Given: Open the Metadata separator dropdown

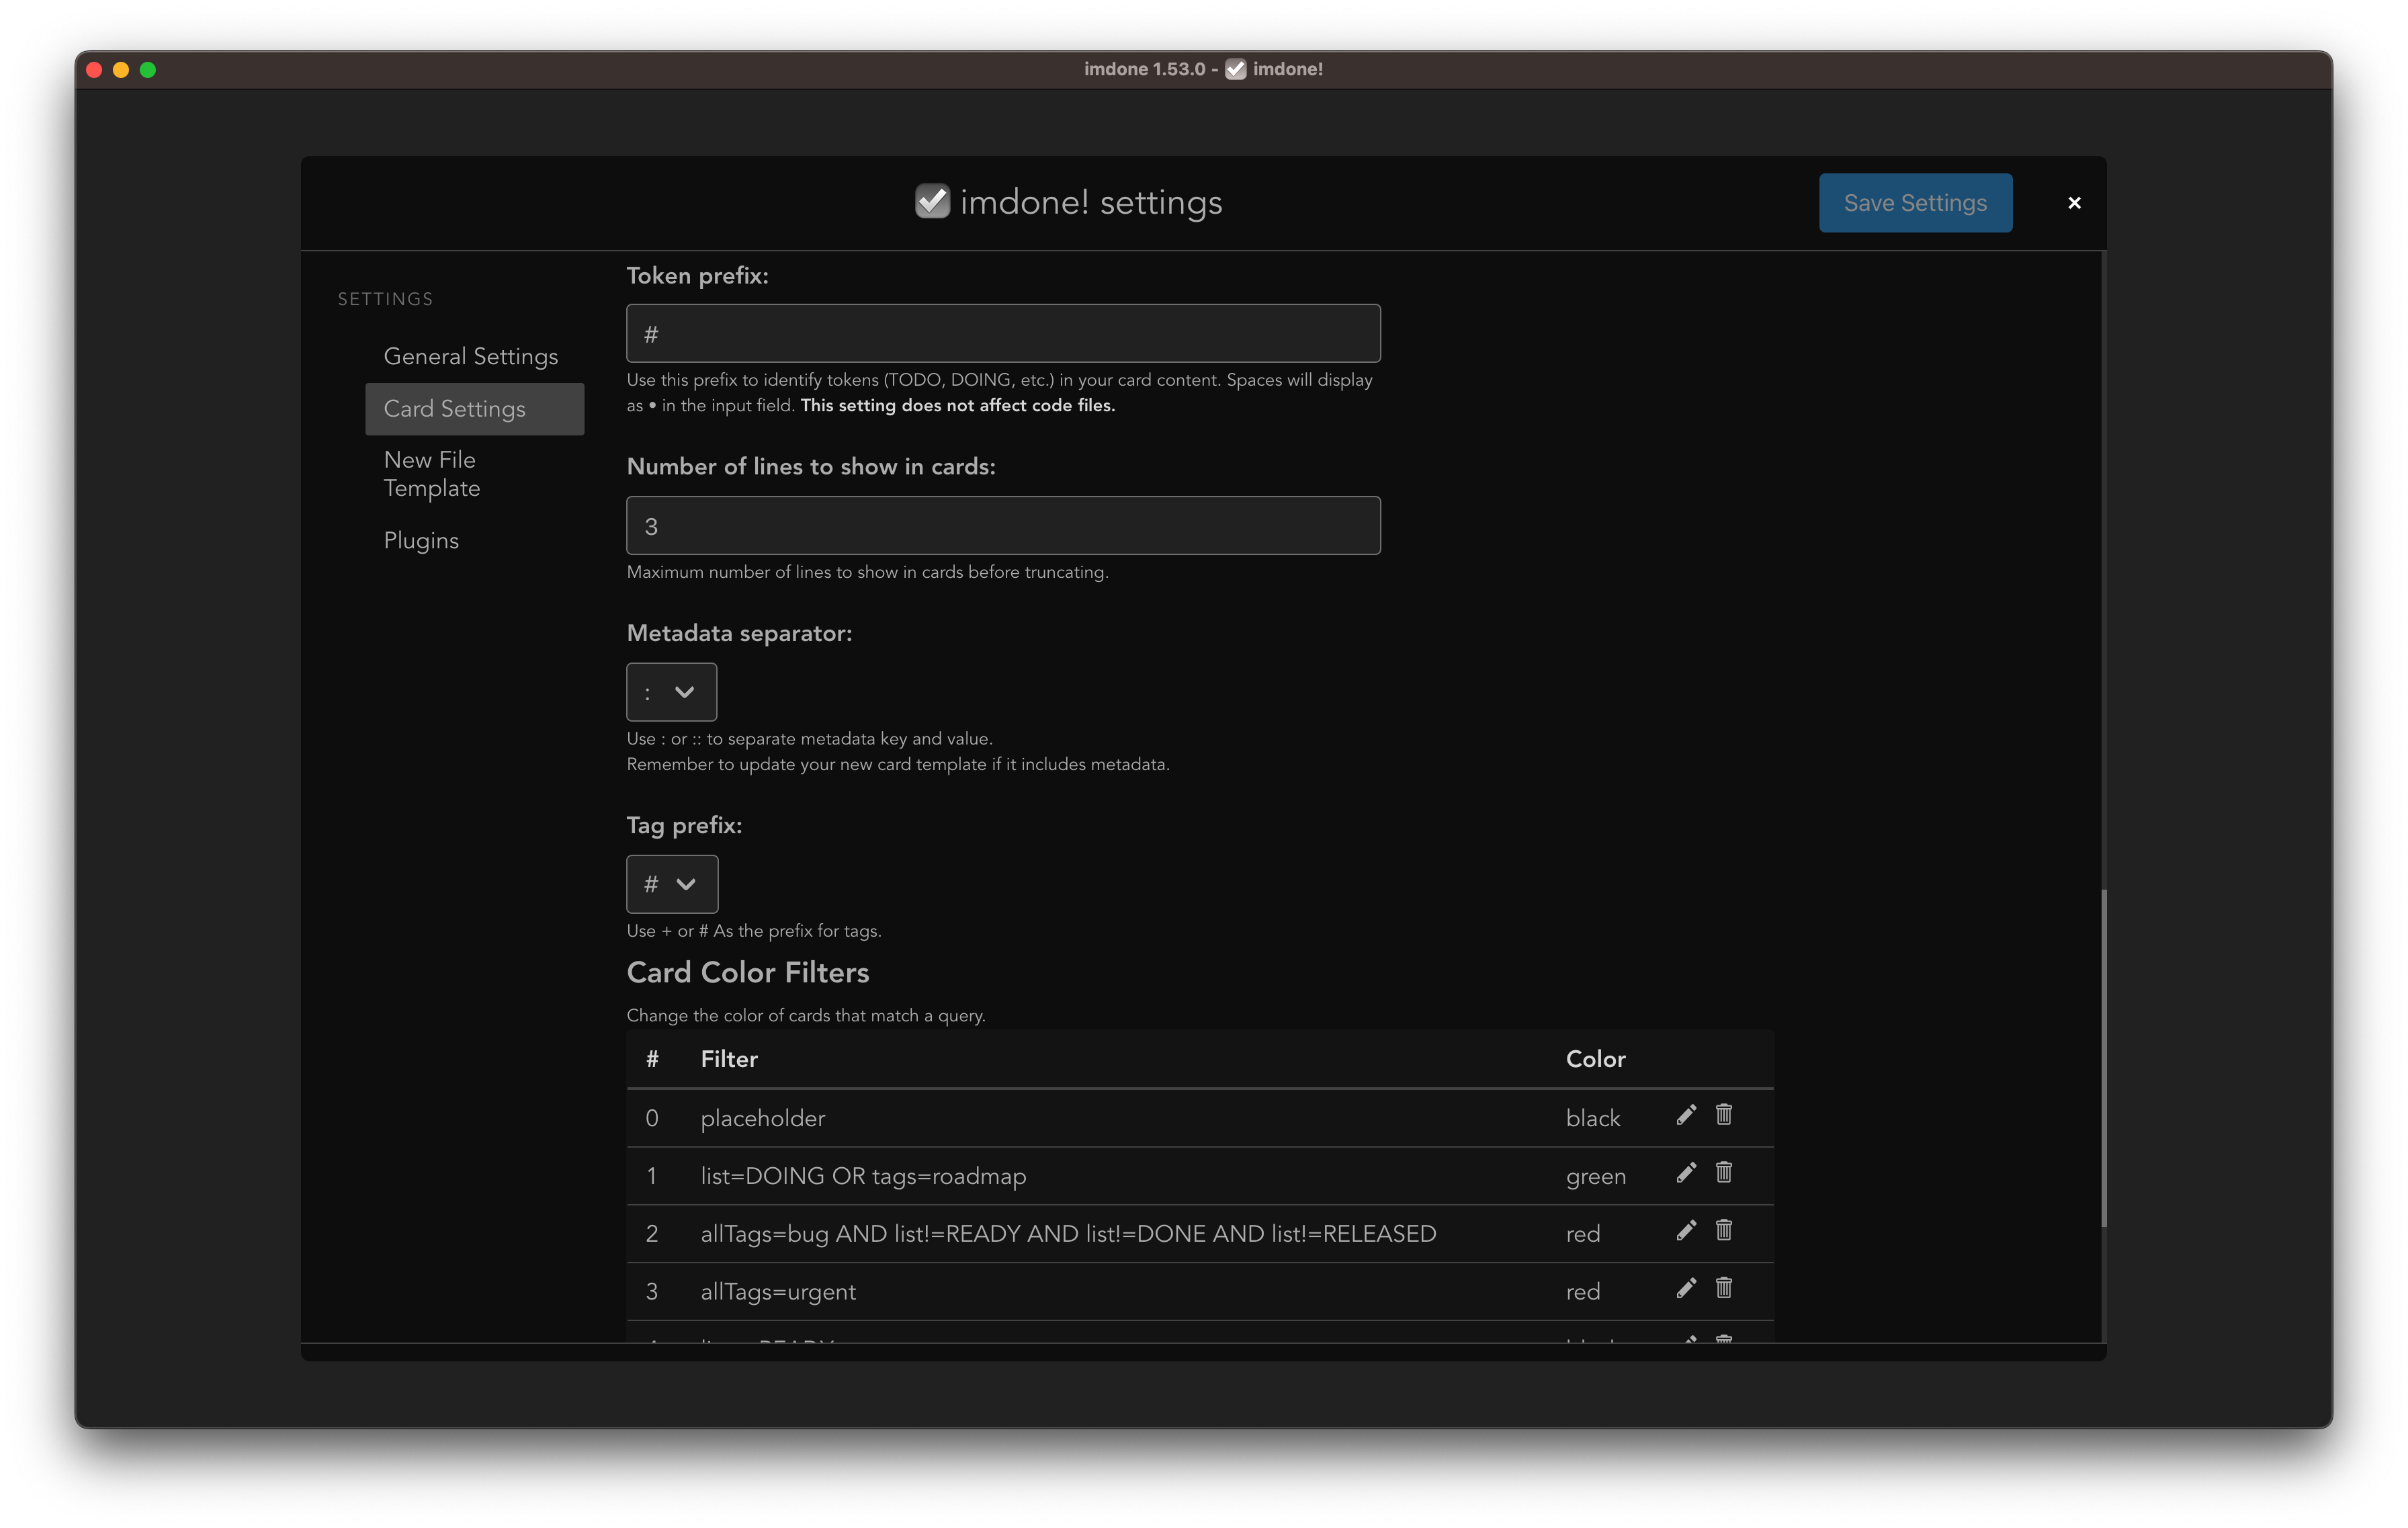Looking at the screenshot, I should (x=671, y=692).
